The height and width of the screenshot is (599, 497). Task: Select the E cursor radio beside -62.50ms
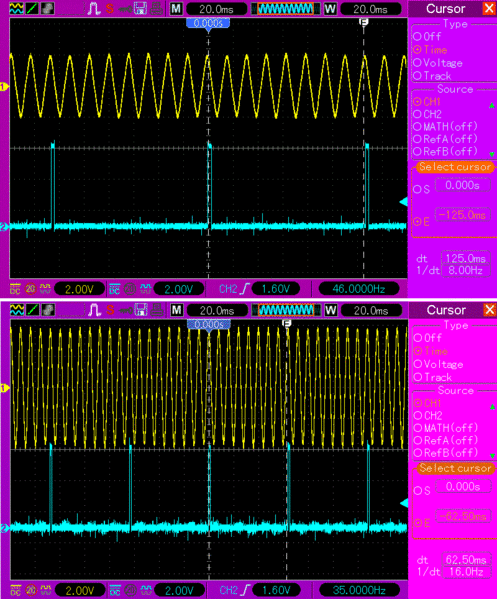[x=418, y=523]
